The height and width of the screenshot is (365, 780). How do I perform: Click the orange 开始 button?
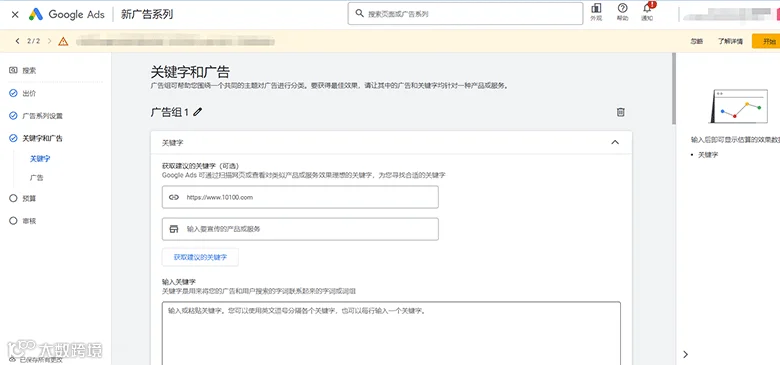[766, 41]
